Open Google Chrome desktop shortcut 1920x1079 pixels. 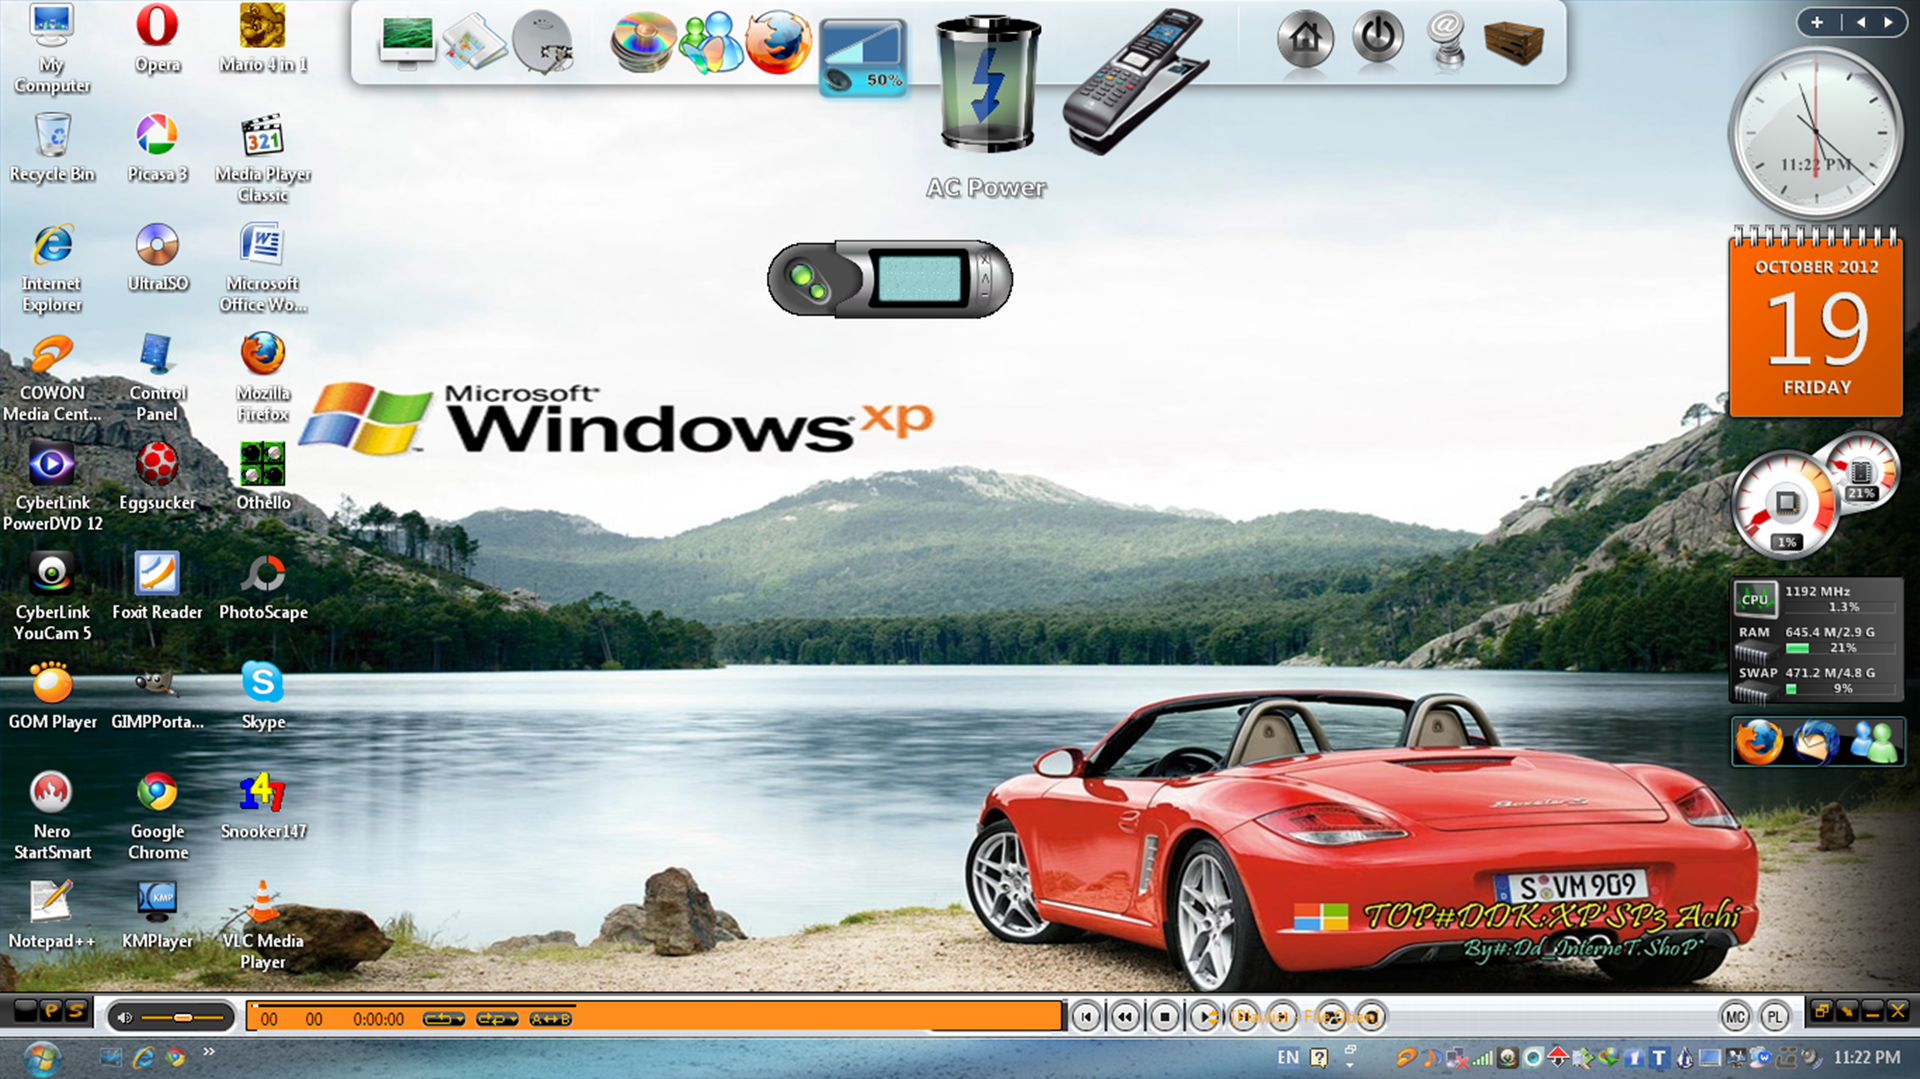[157, 816]
